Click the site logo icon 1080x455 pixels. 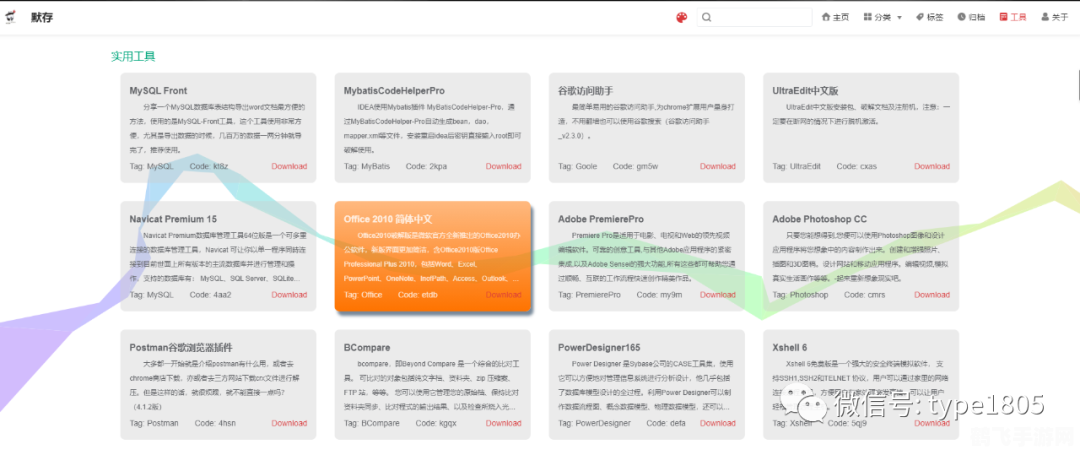click(10, 17)
